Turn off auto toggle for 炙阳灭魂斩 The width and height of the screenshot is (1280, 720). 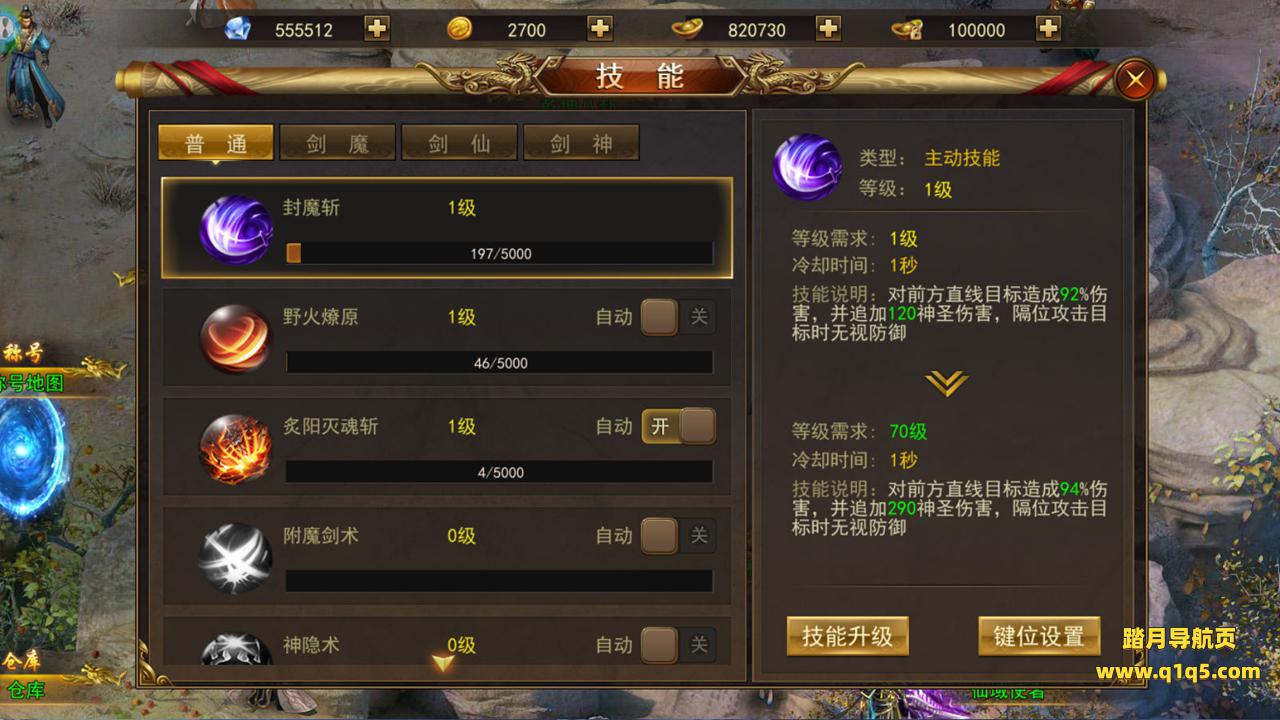tap(679, 426)
